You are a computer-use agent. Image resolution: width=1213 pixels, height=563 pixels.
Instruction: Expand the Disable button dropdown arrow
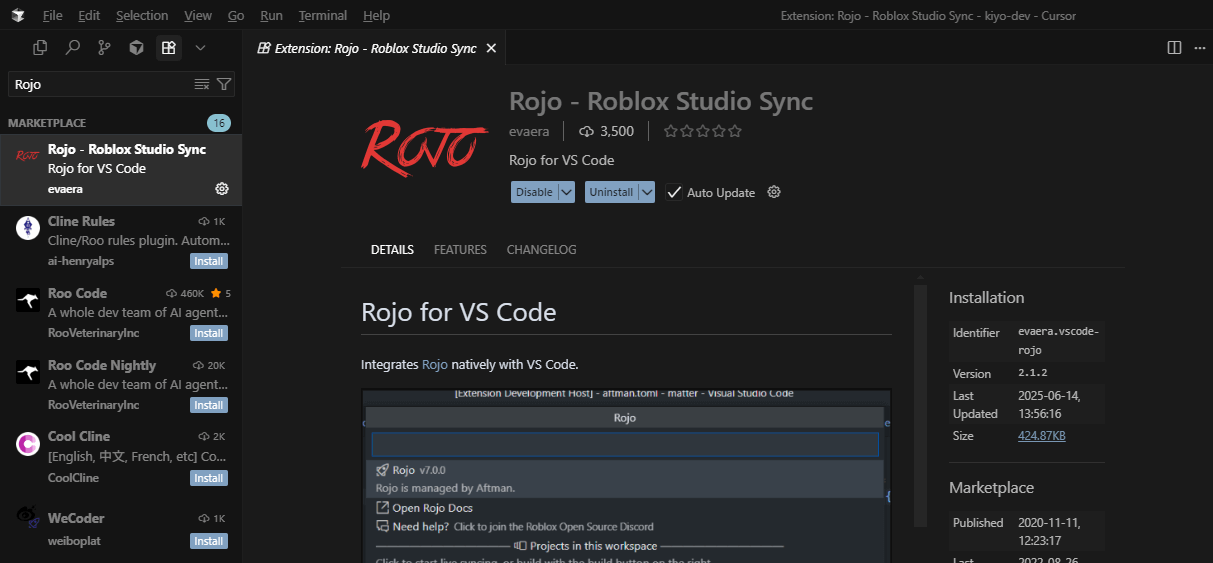566,192
